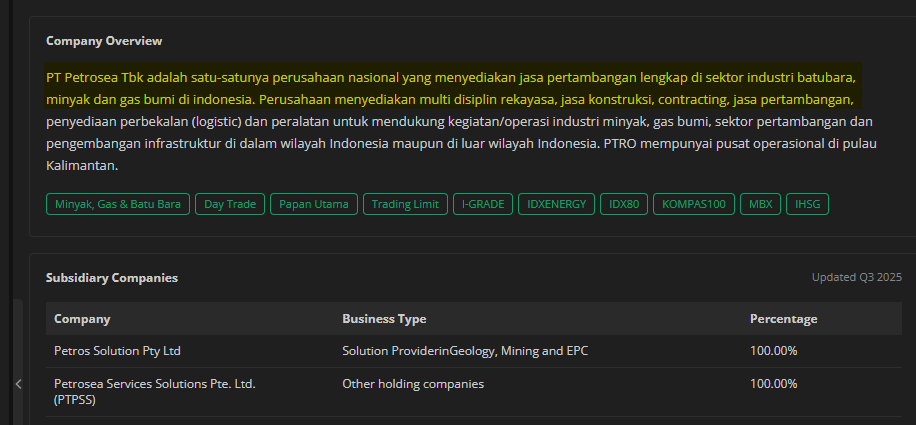Viewport: 916px width, 425px height.
Task: Click the left sidebar collapse chevron
Action: pos(18,384)
